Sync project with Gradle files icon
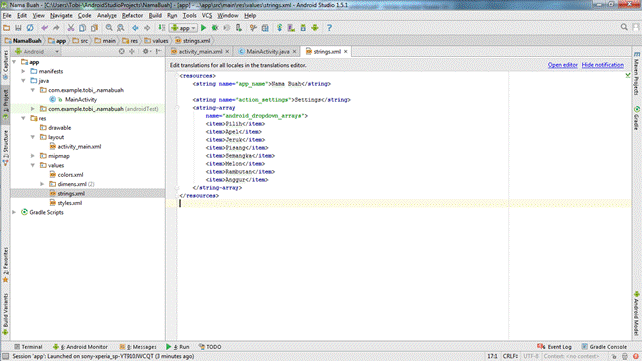The height and width of the screenshot is (361, 642). [x=279, y=28]
